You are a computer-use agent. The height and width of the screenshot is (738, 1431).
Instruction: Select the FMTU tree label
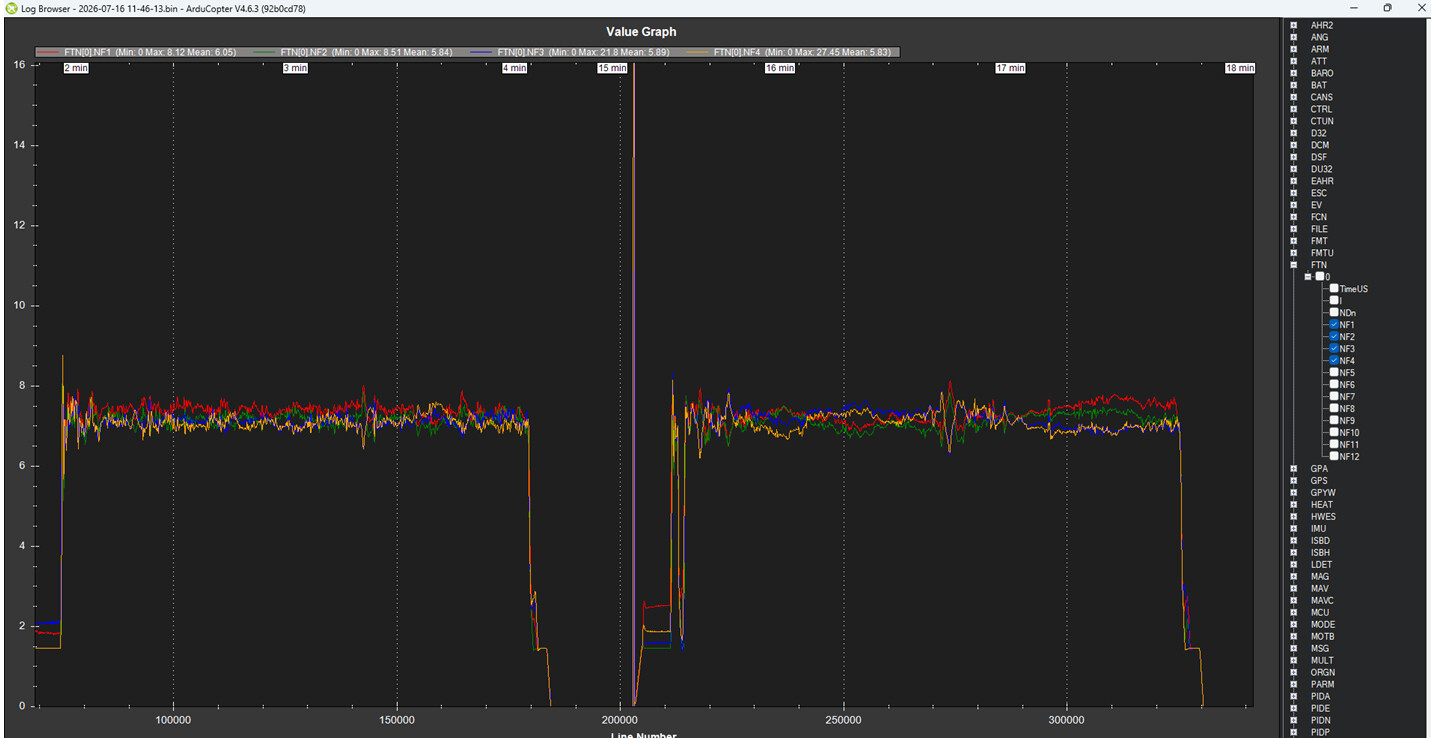(1322, 253)
